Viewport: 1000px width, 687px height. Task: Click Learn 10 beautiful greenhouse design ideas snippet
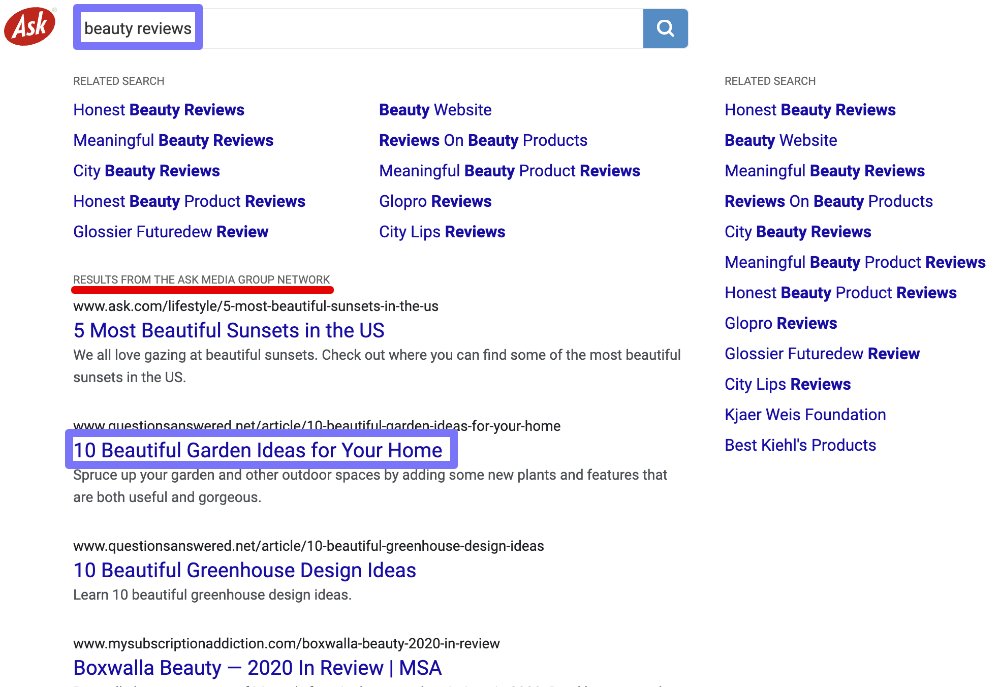pos(212,595)
